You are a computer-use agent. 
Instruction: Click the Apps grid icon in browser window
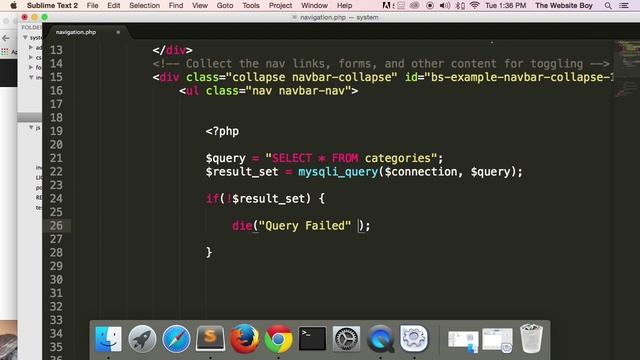pyautogui.click(x=4, y=52)
